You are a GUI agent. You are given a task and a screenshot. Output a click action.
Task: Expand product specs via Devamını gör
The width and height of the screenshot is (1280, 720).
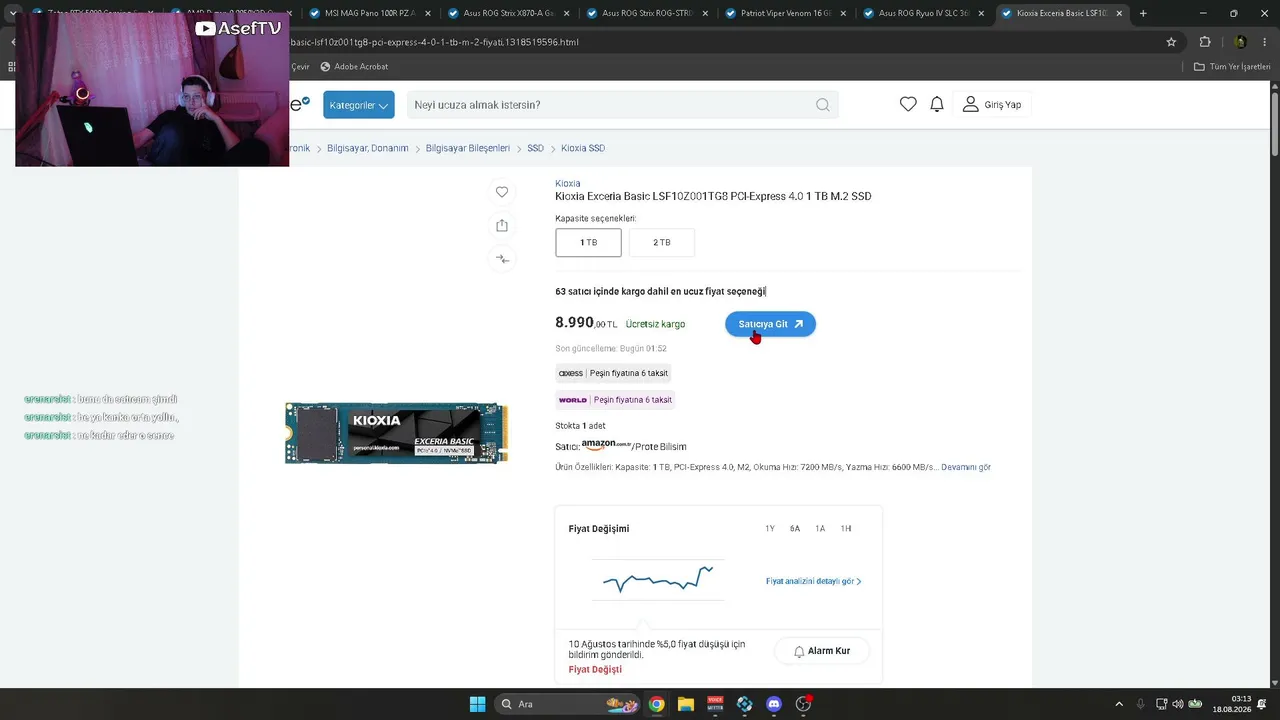(966, 467)
